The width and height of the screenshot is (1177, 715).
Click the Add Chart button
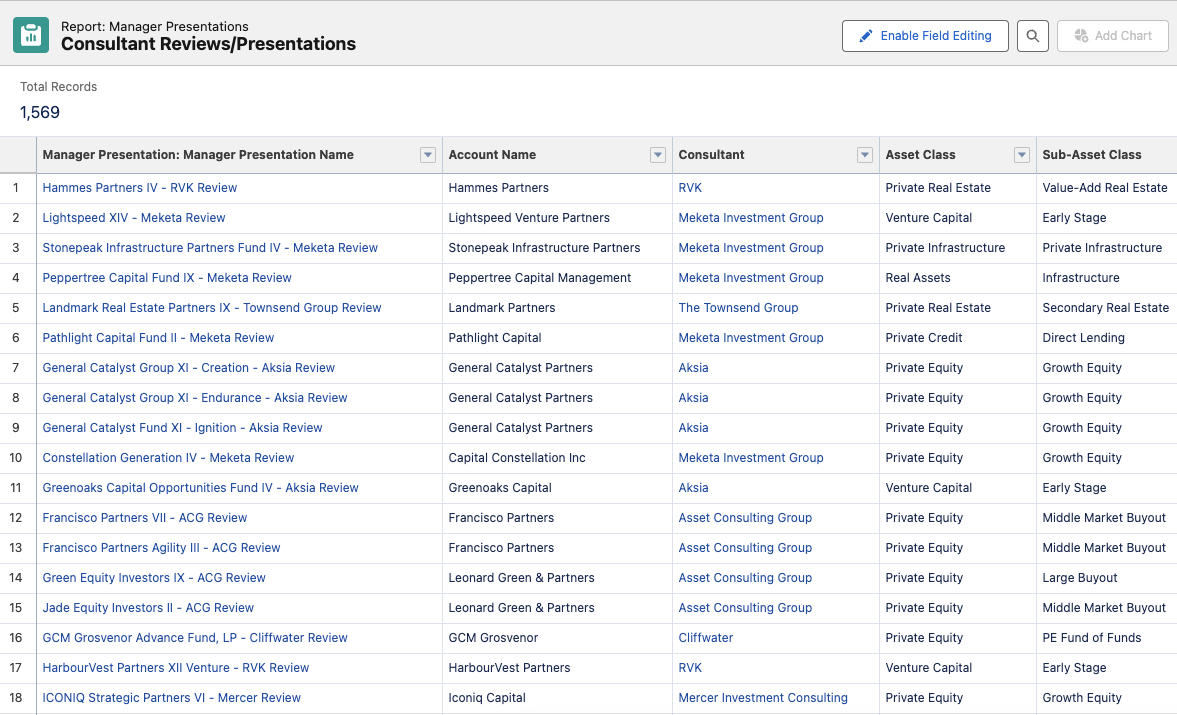(x=1112, y=35)
